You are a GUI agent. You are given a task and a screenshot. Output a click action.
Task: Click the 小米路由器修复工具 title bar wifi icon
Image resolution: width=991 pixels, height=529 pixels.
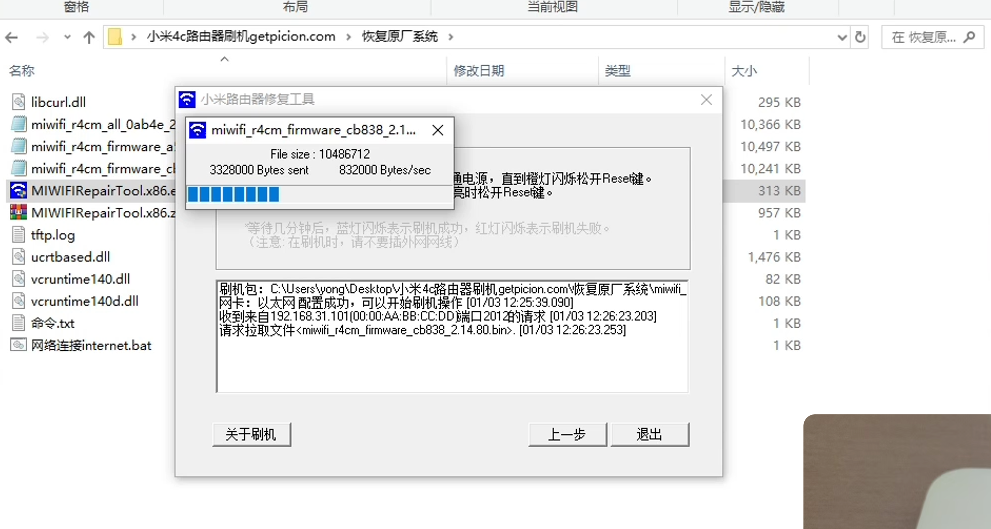[x=187, y=99]
